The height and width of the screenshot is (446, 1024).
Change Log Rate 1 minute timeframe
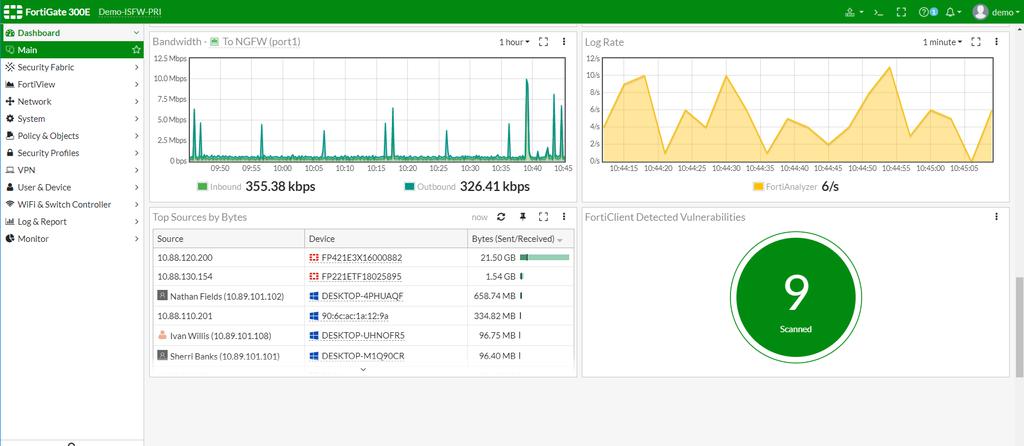point(942,42)
